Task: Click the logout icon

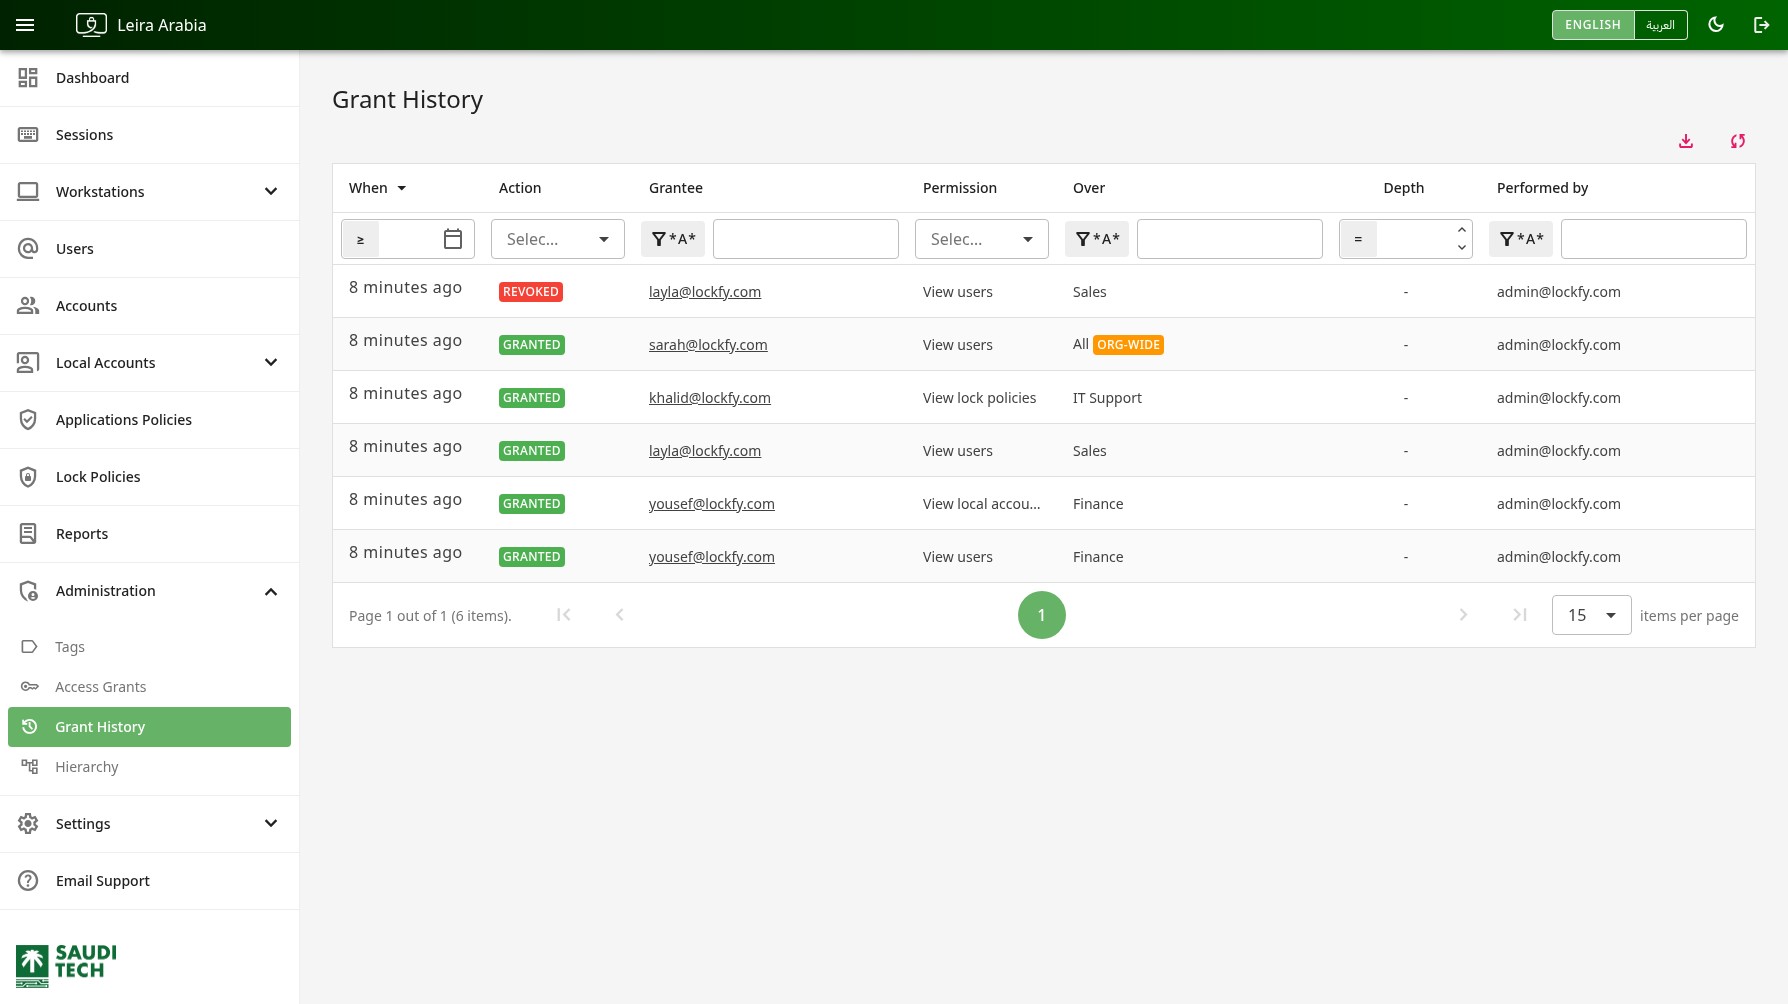Action: (1762, 25)
